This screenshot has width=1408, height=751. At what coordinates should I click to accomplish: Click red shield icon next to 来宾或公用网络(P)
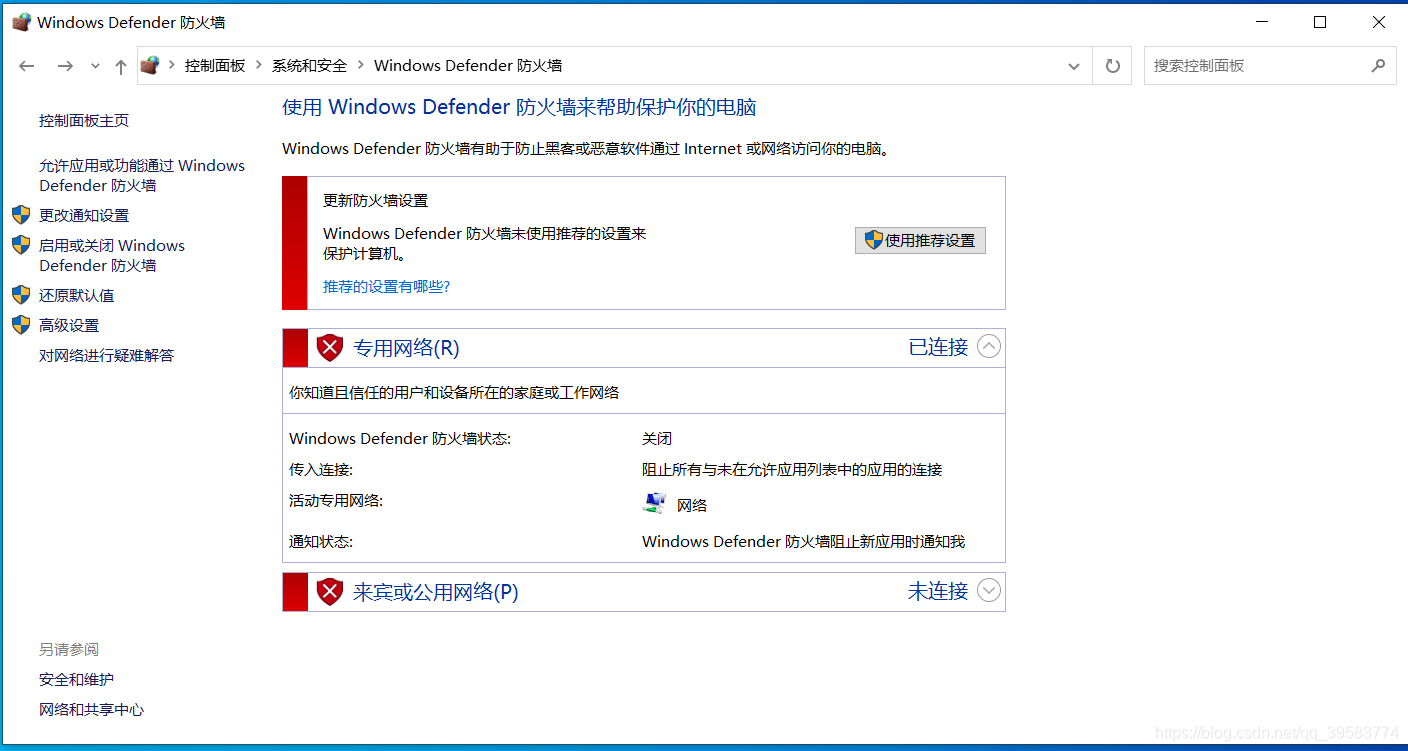[x=330, y=592]
